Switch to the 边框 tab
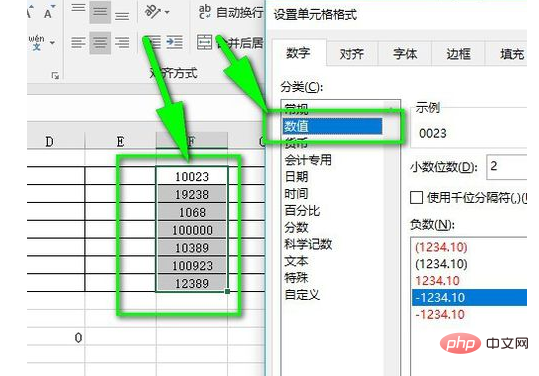This screenshot has width=539, height=376. [458, 54]
